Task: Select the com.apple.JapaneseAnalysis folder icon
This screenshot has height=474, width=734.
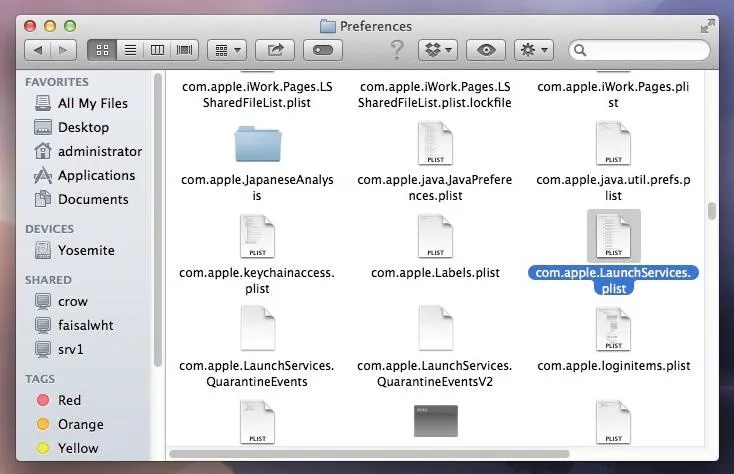Action: pyautogui.click(x=257, y=144)
